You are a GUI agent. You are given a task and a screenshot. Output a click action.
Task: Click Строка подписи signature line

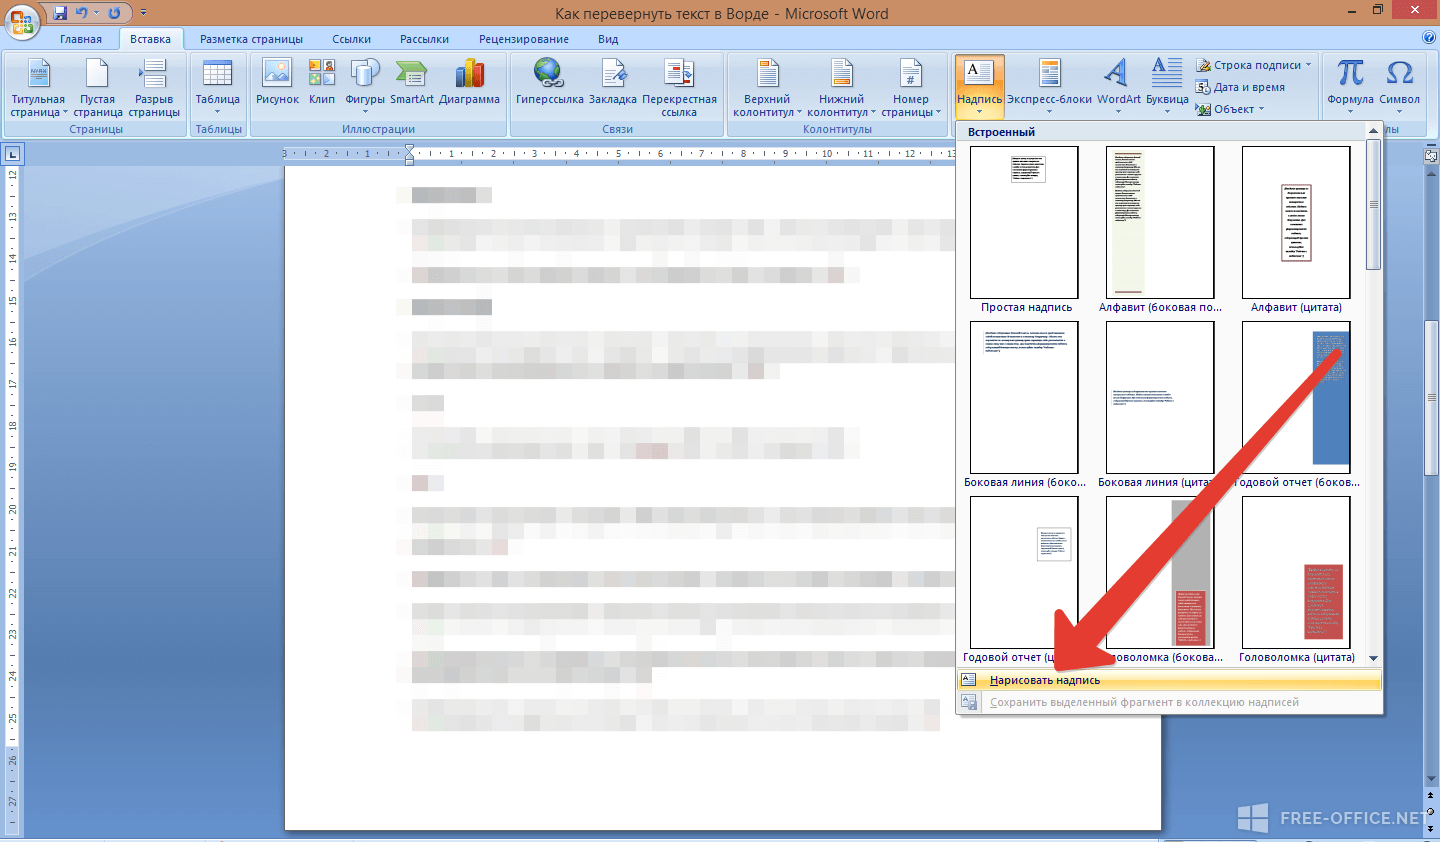pyautogui.click(x=1253, y=65)
